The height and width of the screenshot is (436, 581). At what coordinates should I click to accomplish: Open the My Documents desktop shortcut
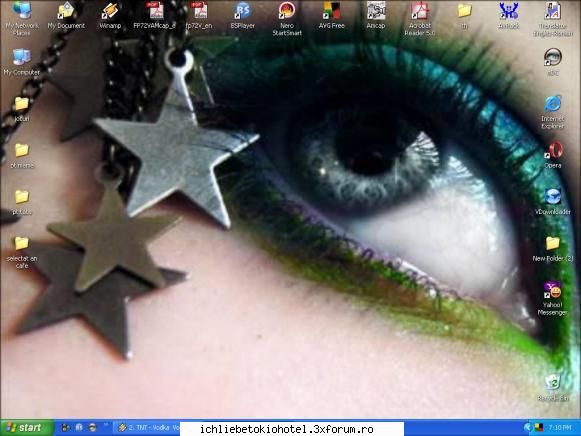point(66,16)
